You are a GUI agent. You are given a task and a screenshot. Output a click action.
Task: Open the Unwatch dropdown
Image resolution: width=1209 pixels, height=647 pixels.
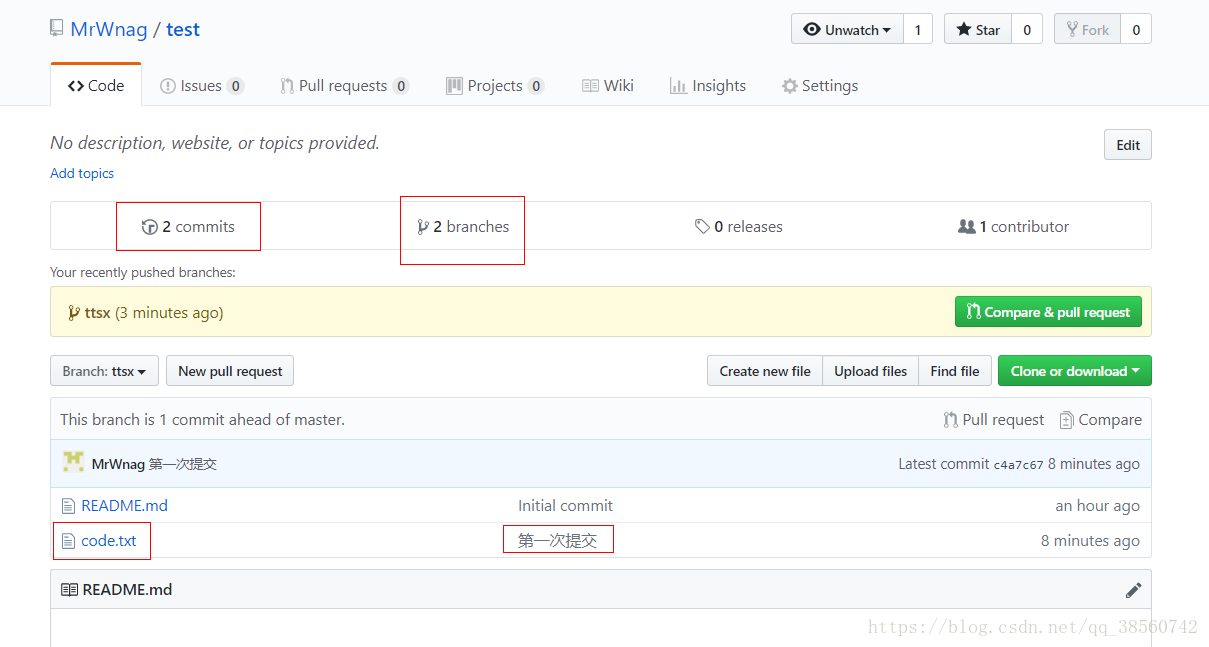click(x=847, y=29)
